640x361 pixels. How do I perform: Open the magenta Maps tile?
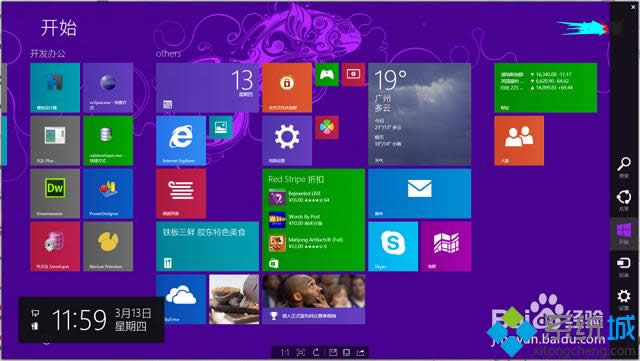[446, 247]
